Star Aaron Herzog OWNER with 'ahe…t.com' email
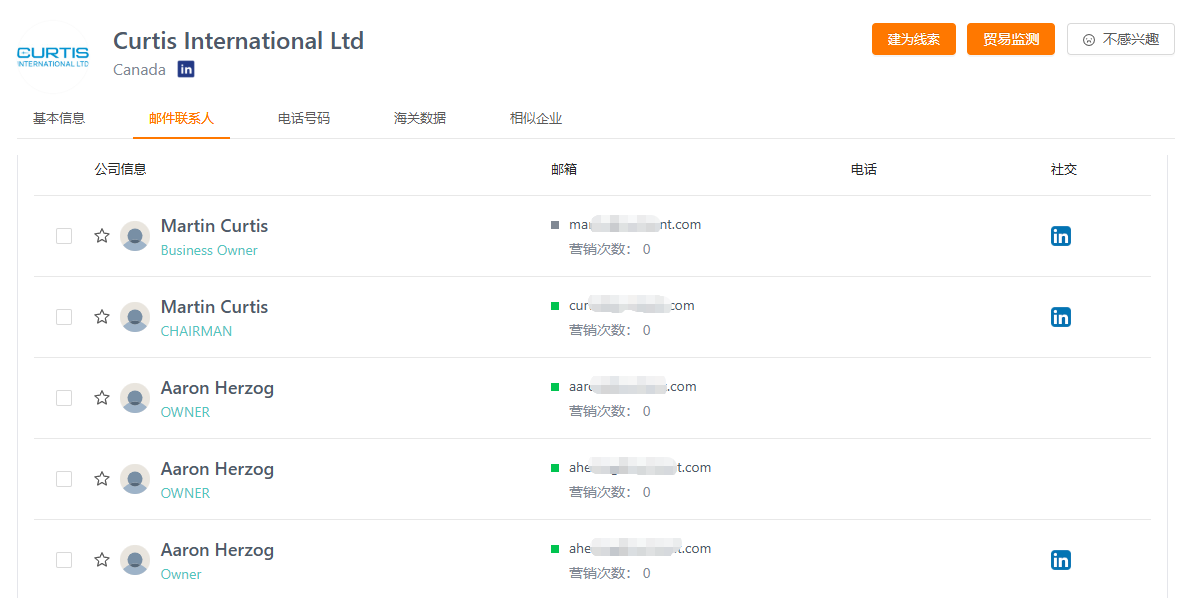Viewport: 1188px width, 598px height. (x=102, y=479)
